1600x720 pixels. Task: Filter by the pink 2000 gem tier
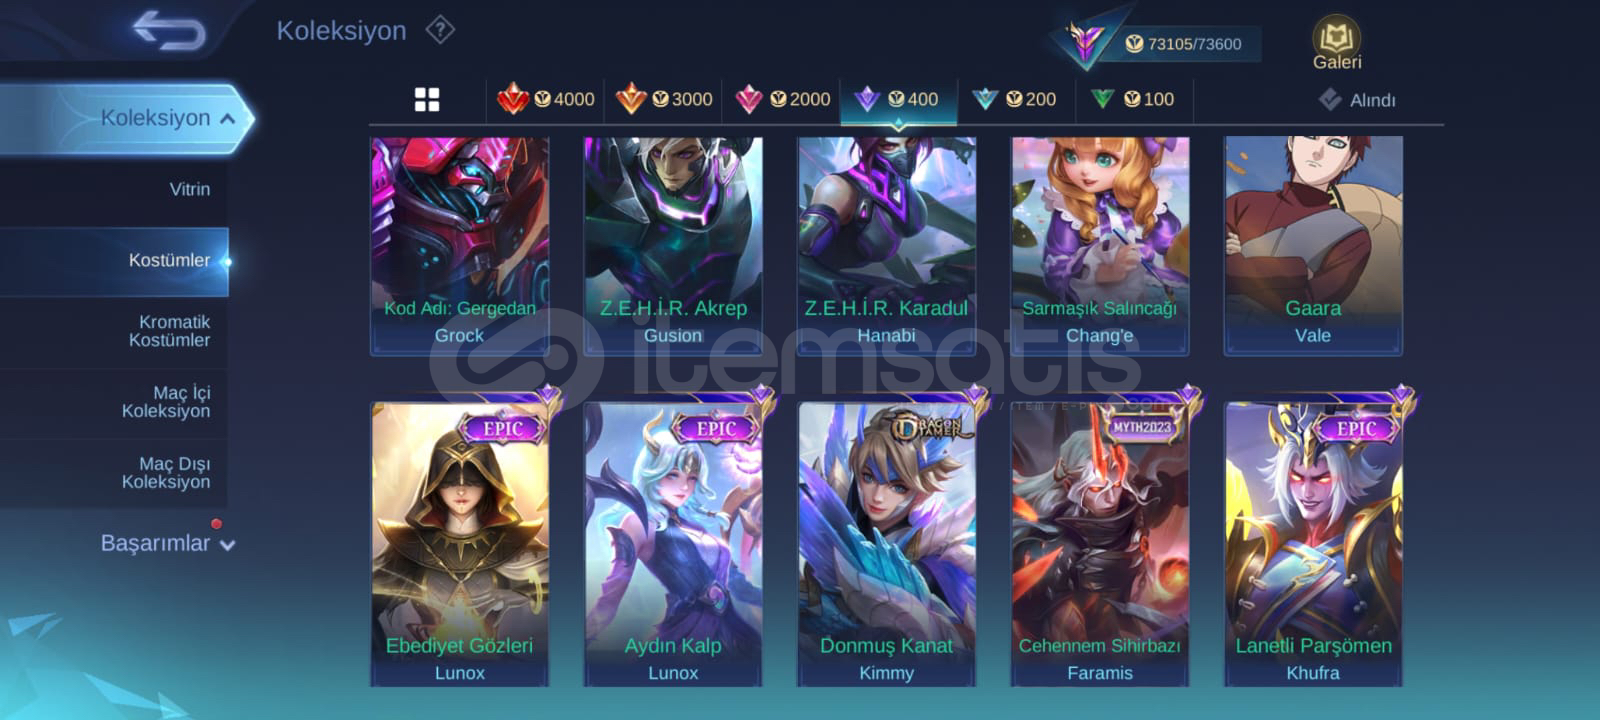[782, 99]
